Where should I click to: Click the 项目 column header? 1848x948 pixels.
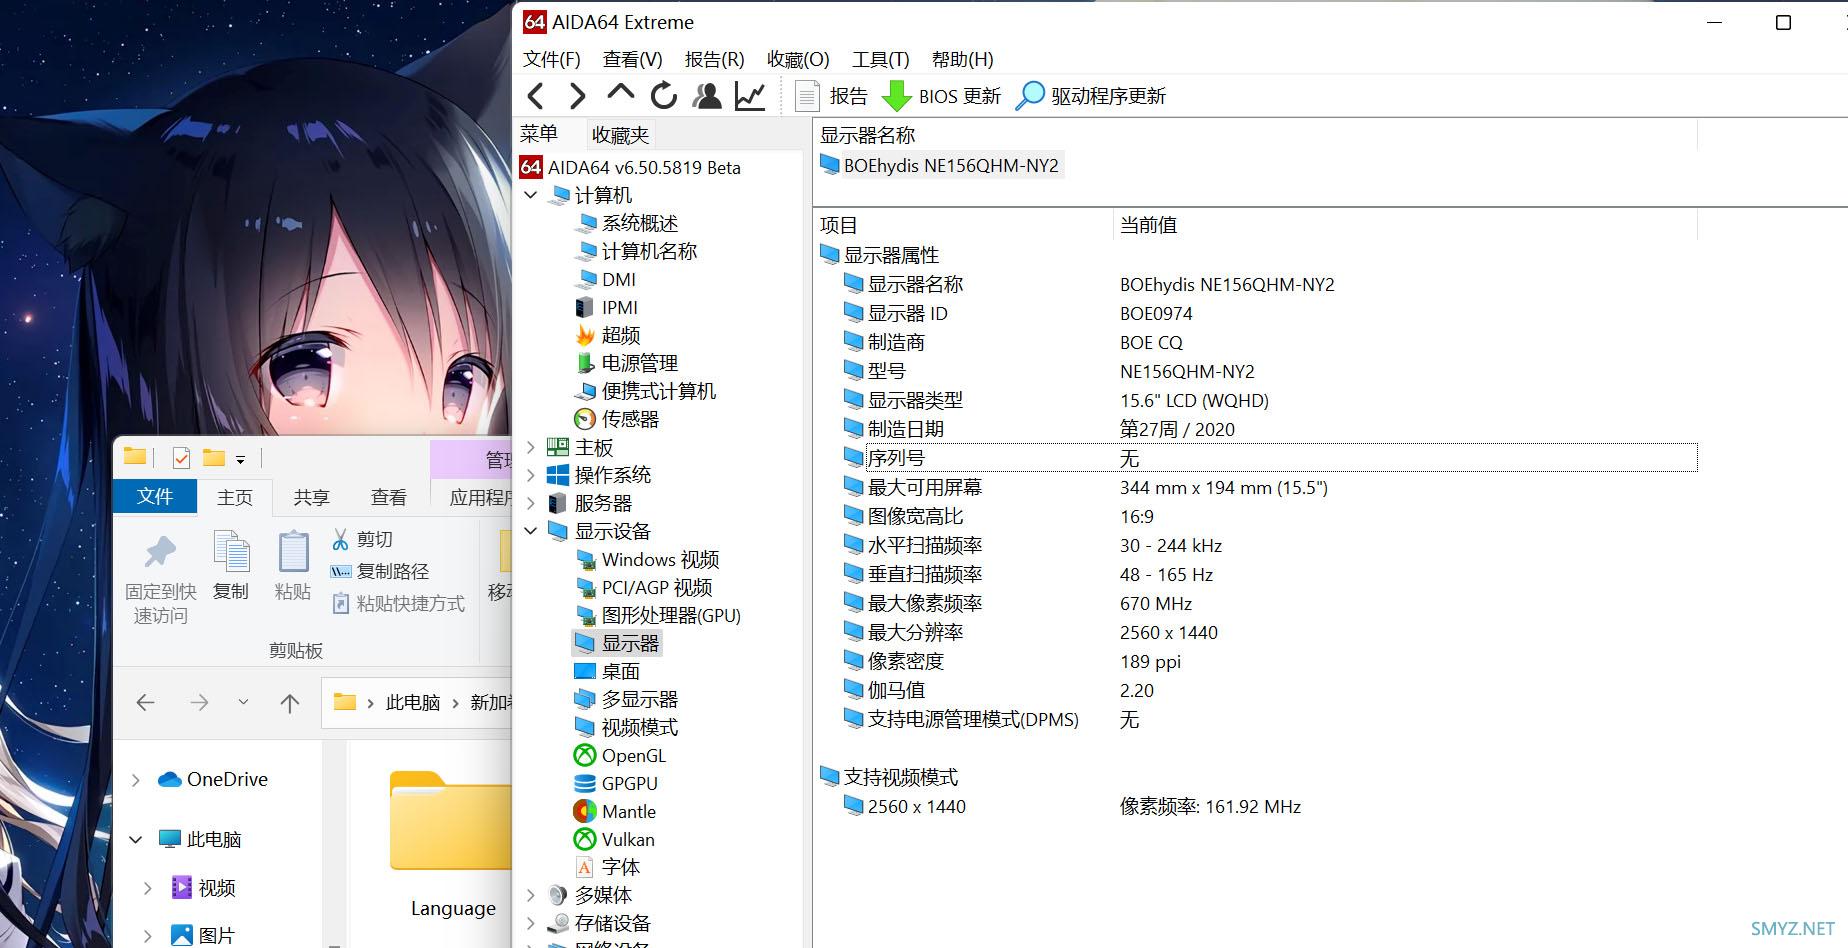pyautogui.click(x=963, y=225)
